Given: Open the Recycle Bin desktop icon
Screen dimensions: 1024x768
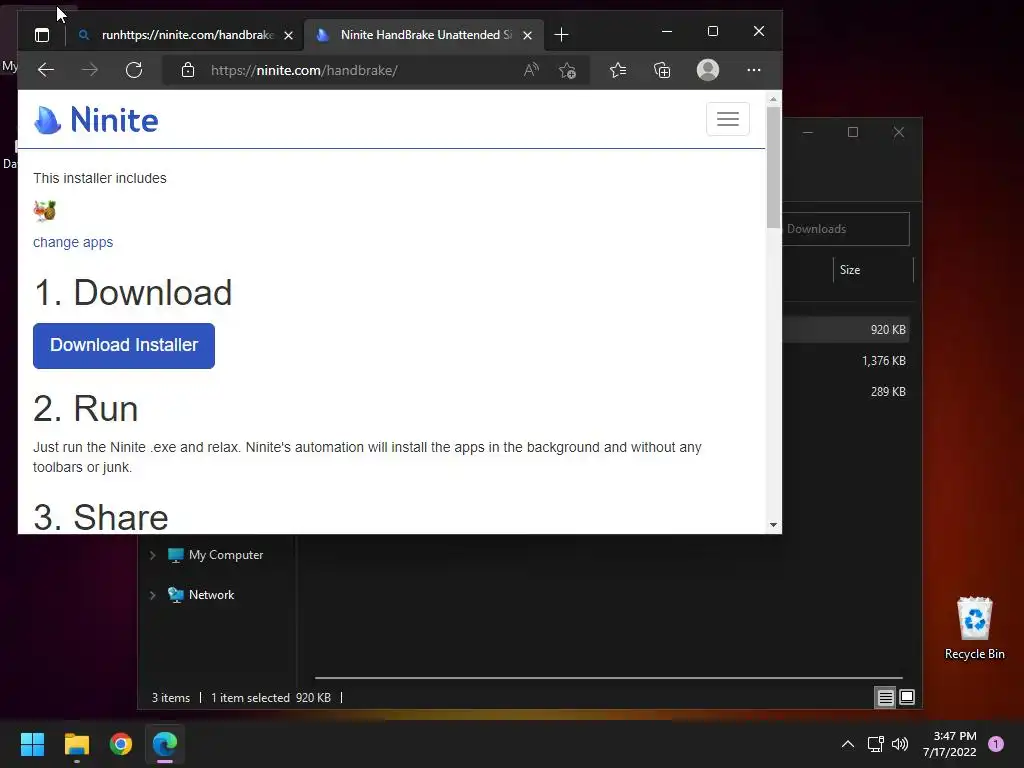Looking at the screenshot, I should click(974, 628).
